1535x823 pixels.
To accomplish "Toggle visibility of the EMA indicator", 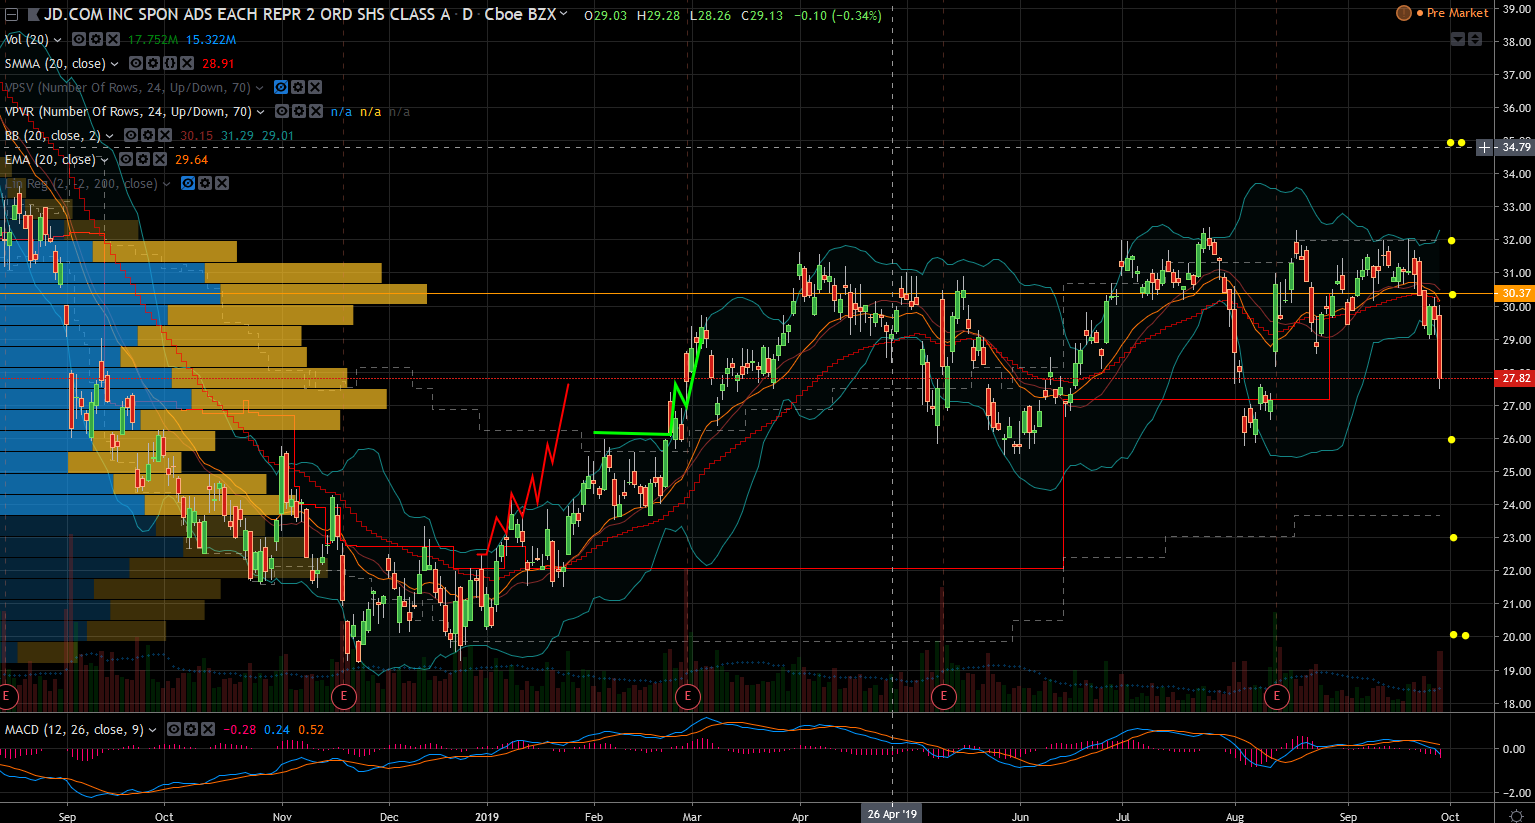I will tap(126, 160).
